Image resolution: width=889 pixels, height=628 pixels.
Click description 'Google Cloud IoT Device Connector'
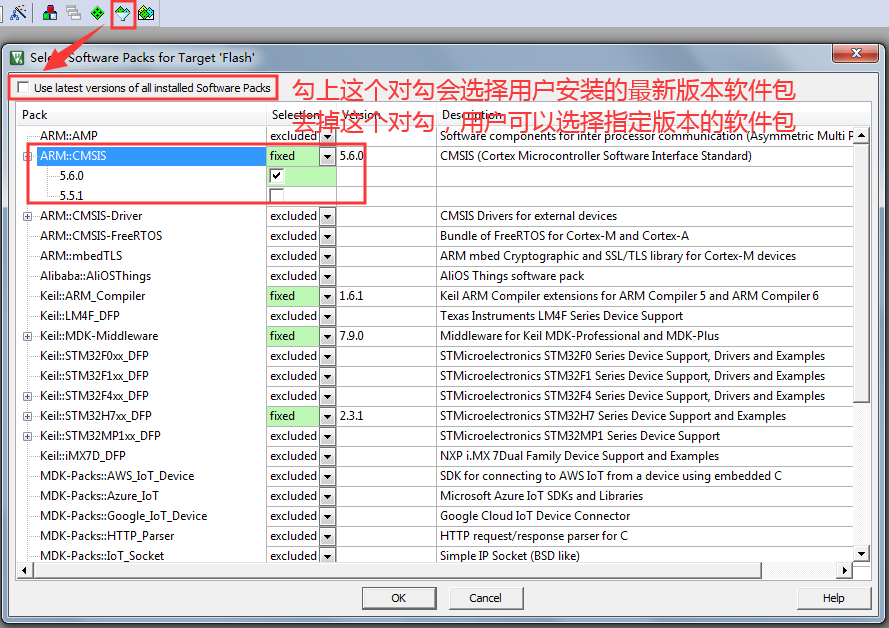pos(535,516)
